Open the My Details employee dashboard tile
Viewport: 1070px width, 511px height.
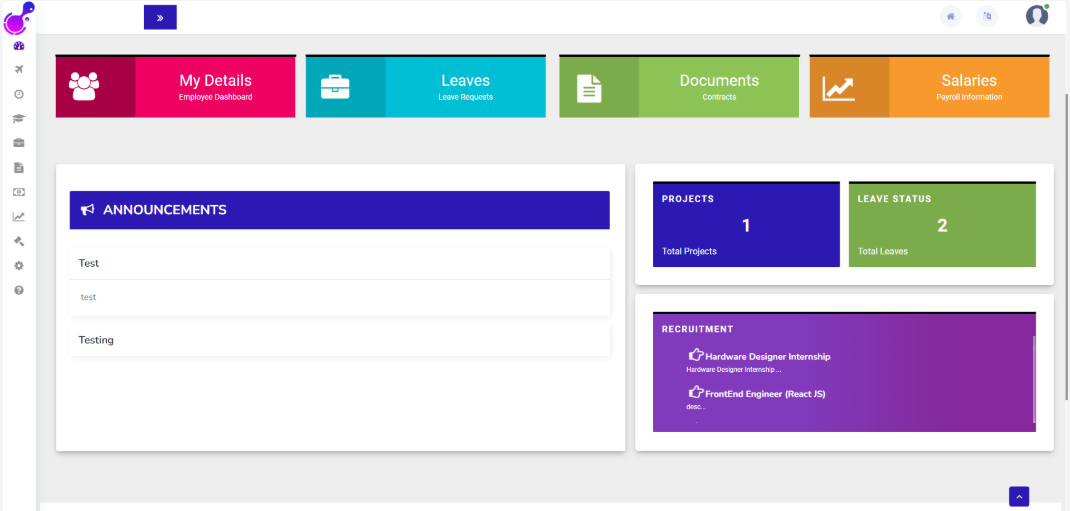pos(175,87)
